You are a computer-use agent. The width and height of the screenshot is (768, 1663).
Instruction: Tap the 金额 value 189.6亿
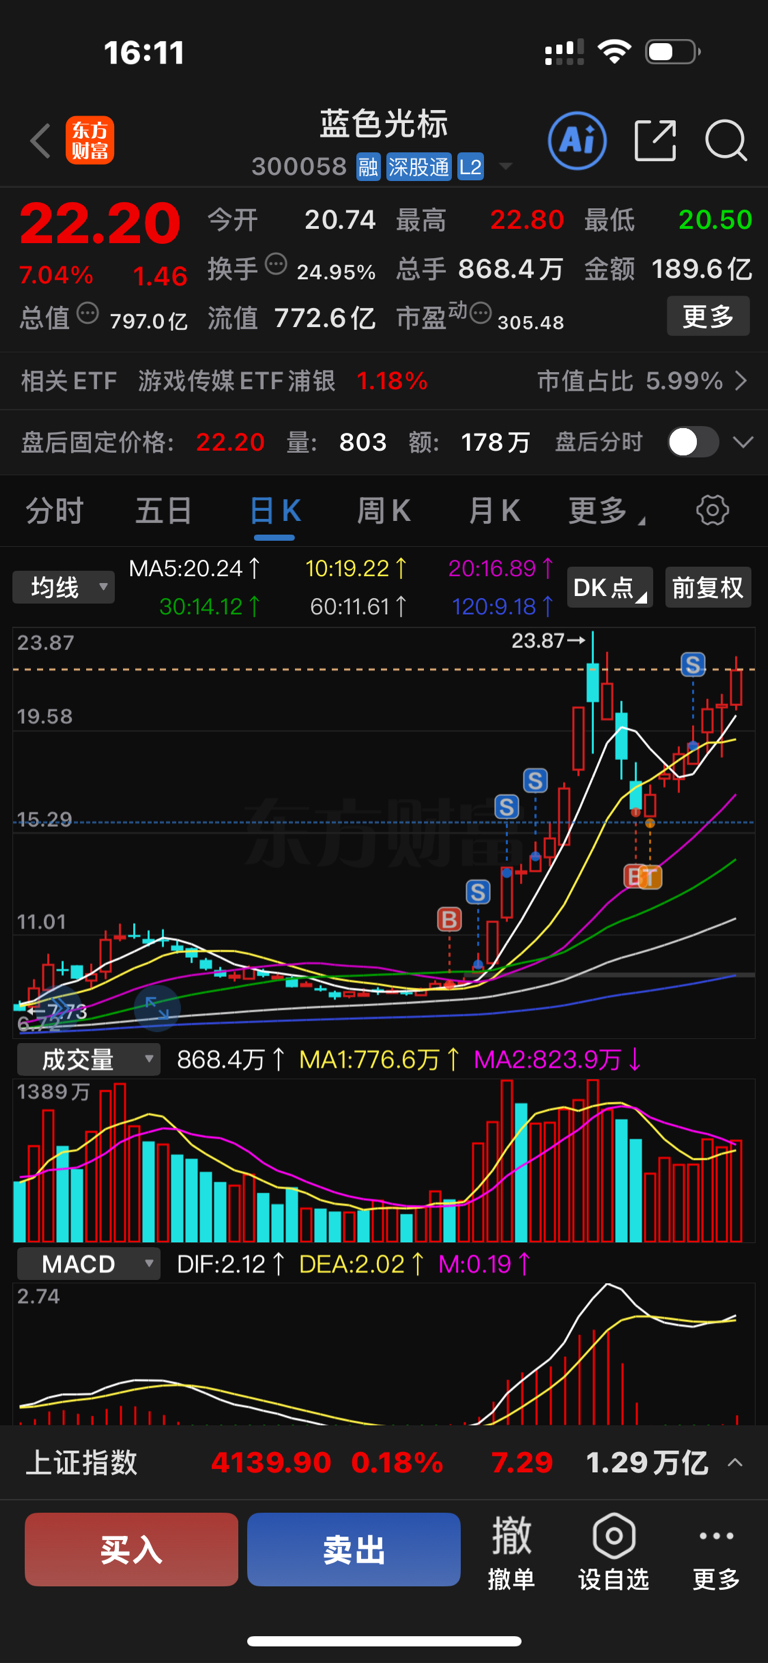pos(701,269)
